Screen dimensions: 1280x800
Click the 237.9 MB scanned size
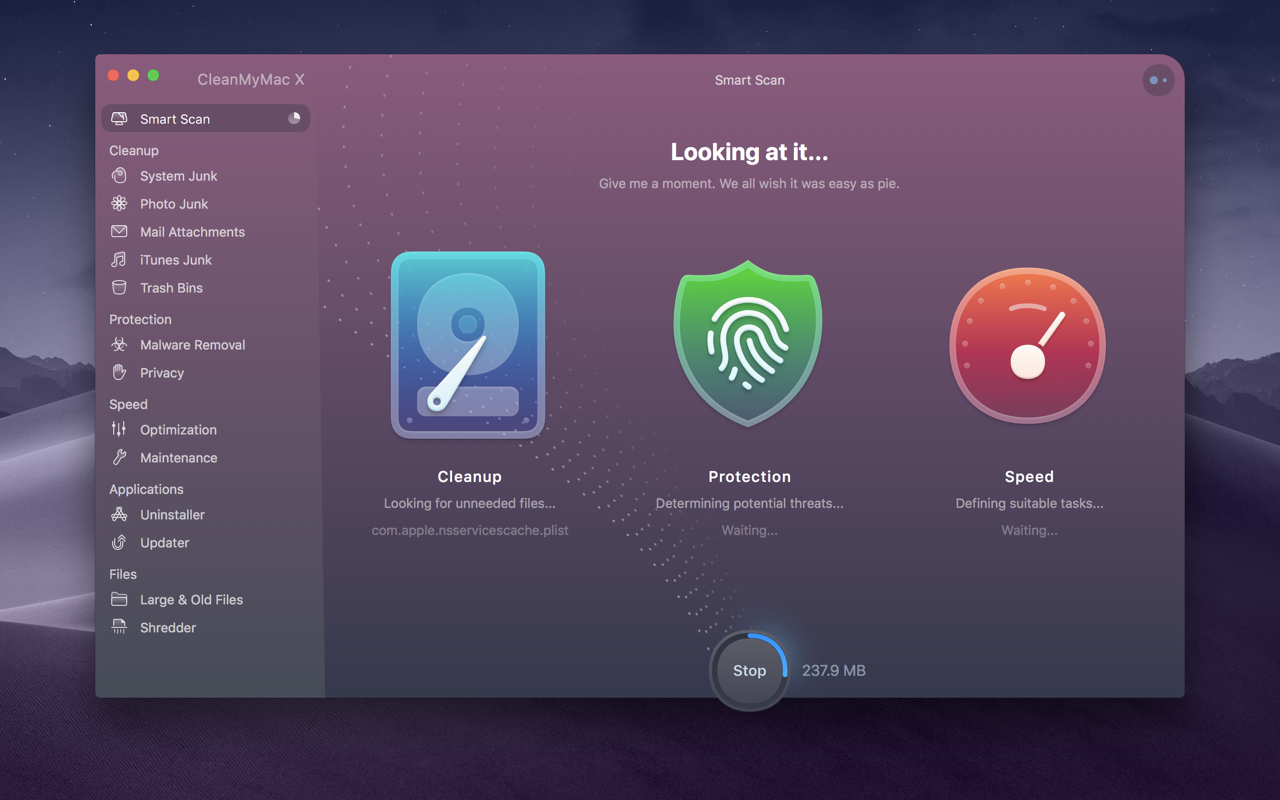point(834,671)
